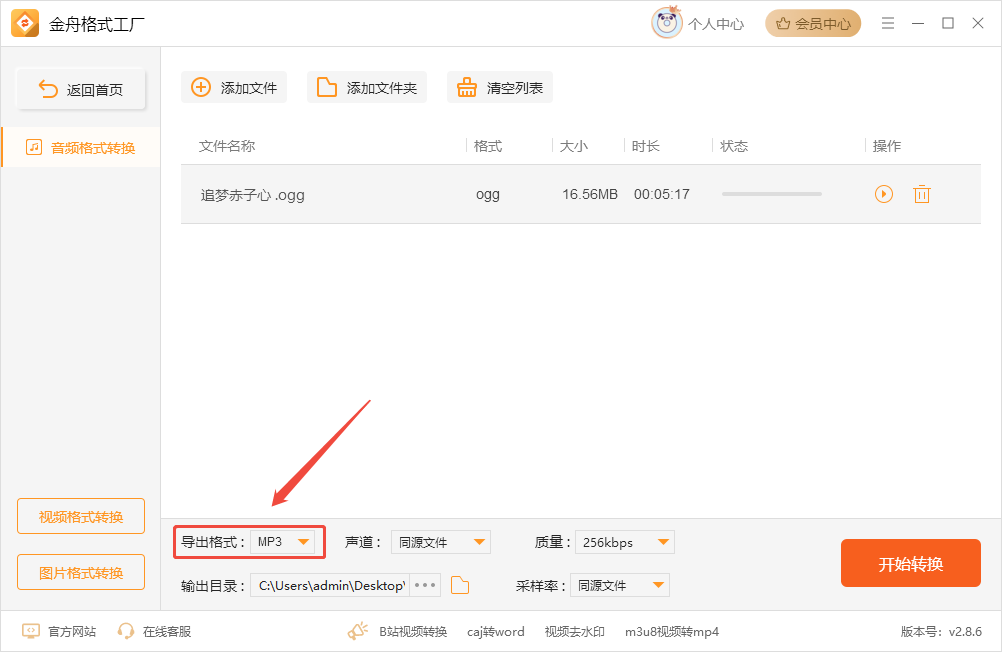1002x652 pixels.
Task: Open 导出格式 MP3 dropdown
Action: pos(282,542)
